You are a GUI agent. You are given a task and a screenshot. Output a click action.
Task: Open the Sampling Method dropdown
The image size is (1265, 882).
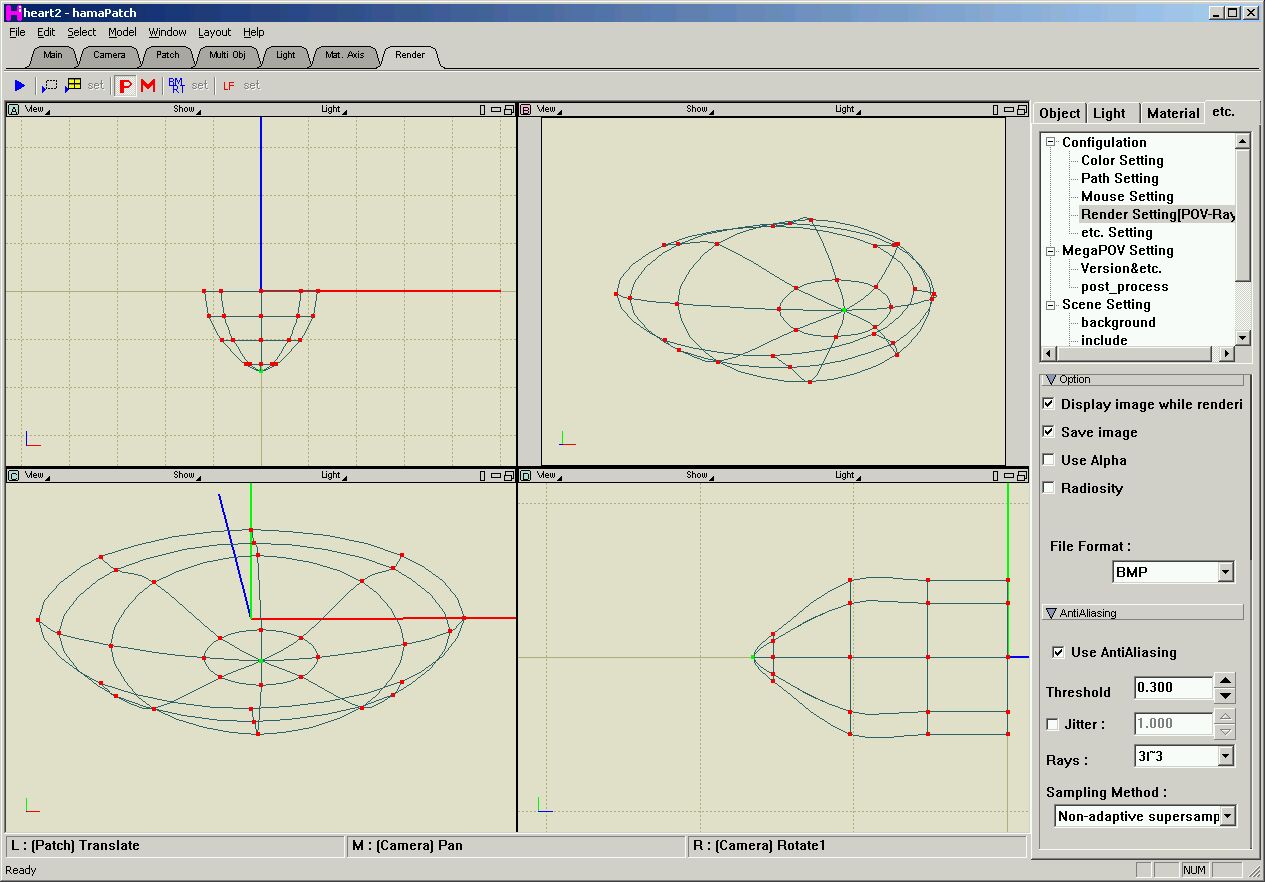1227,816
